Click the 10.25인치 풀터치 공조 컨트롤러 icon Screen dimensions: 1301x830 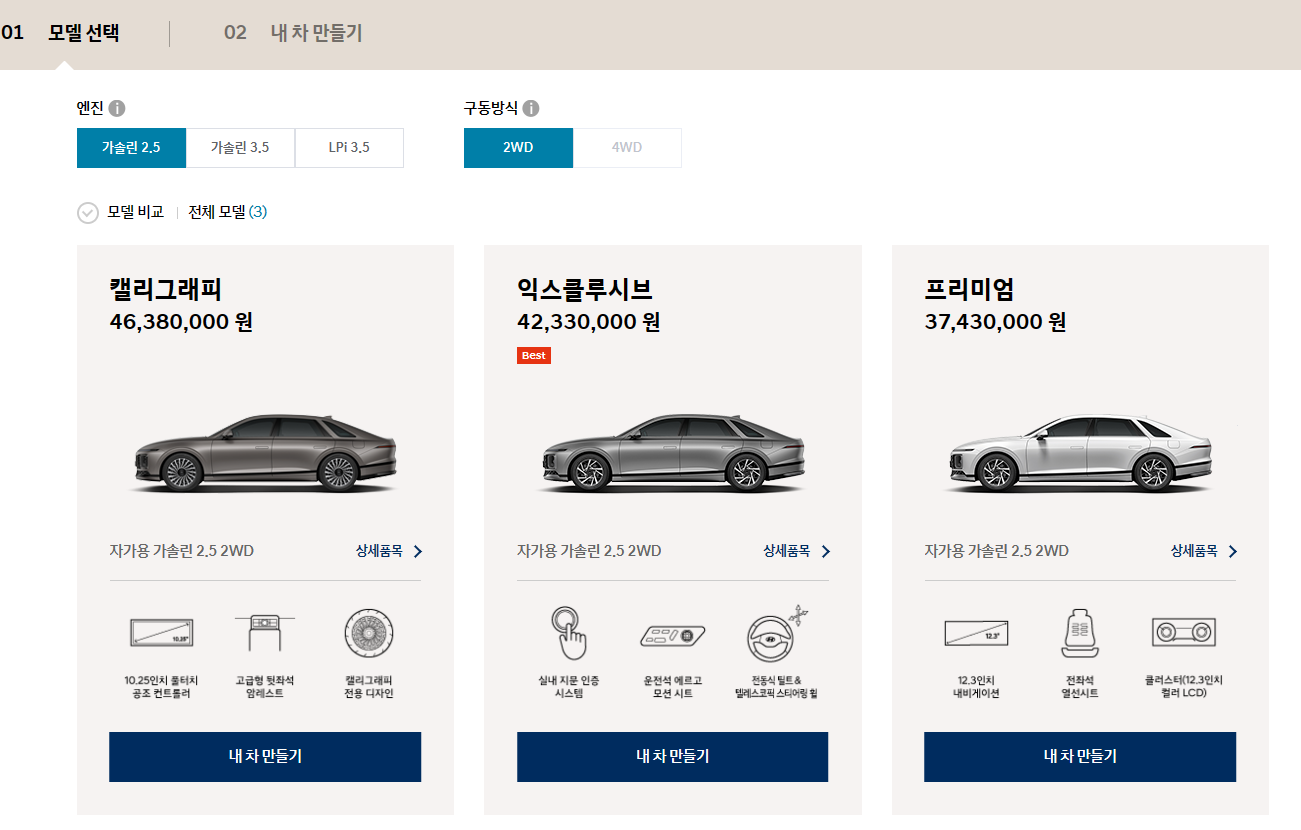[163, 633]
